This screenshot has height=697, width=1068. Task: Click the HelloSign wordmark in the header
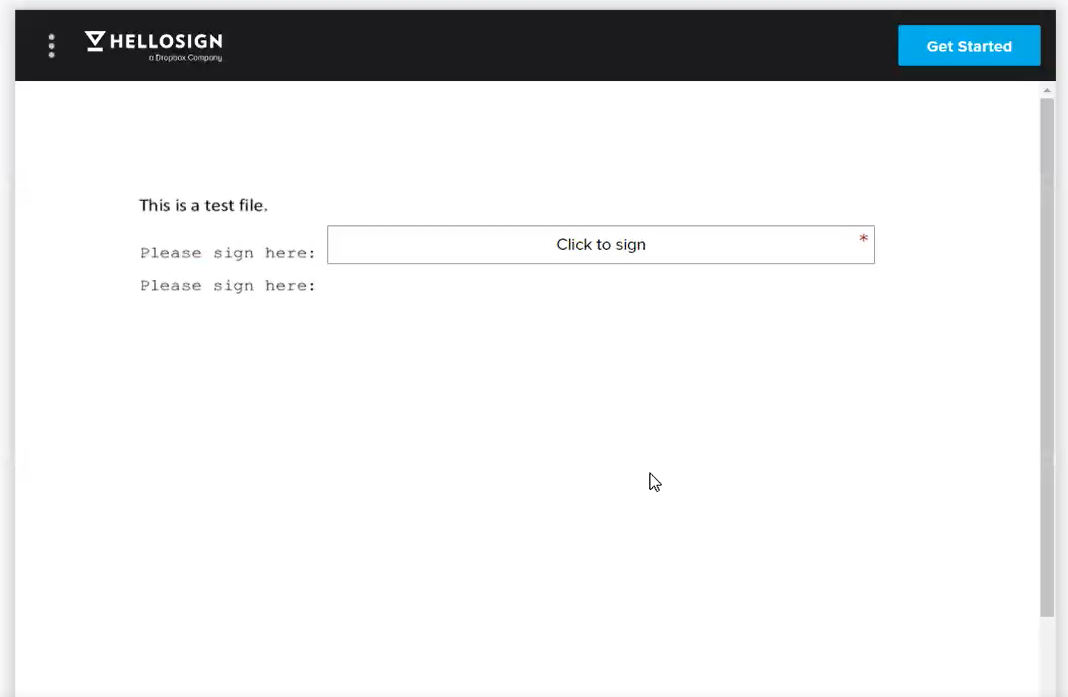[x=165, y=40]
